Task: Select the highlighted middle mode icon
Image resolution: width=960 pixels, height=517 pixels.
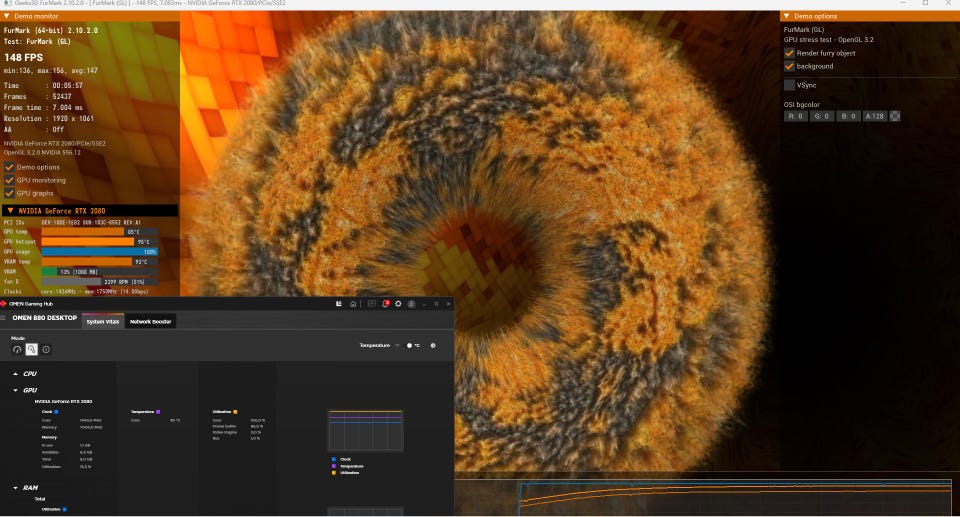Action: pos(31,349)
